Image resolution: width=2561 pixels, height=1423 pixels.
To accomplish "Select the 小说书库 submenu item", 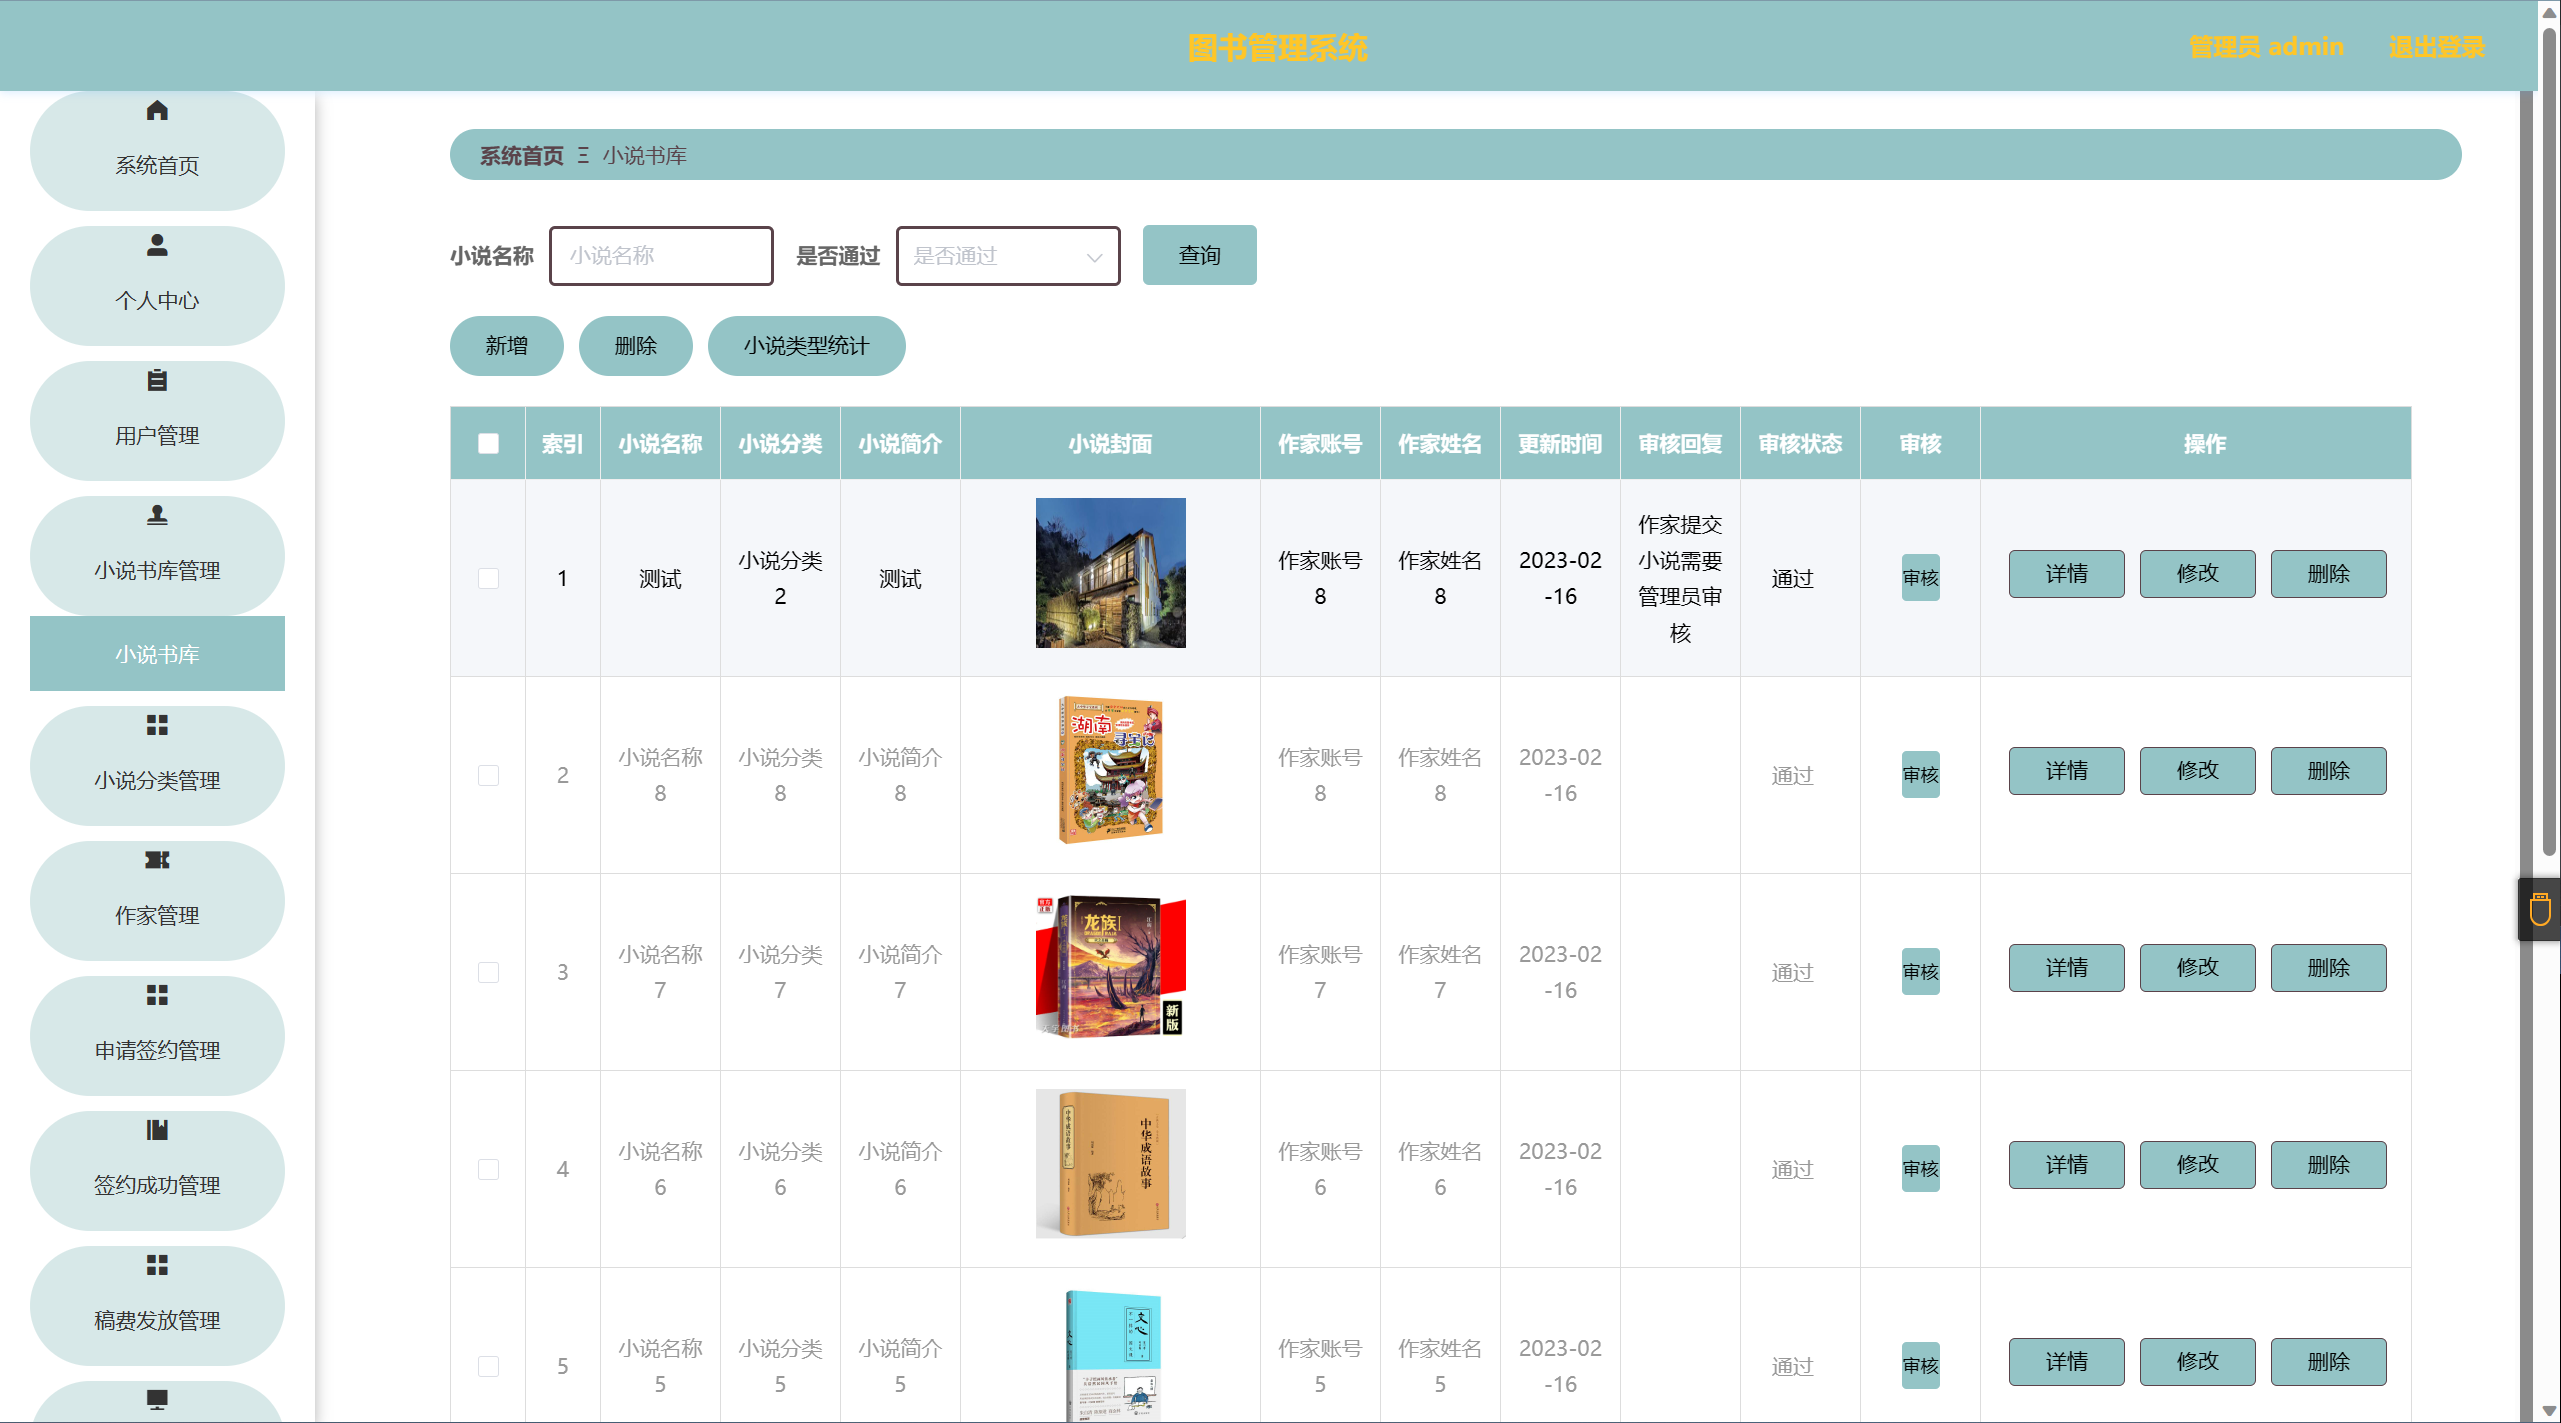I will (157, 654).
